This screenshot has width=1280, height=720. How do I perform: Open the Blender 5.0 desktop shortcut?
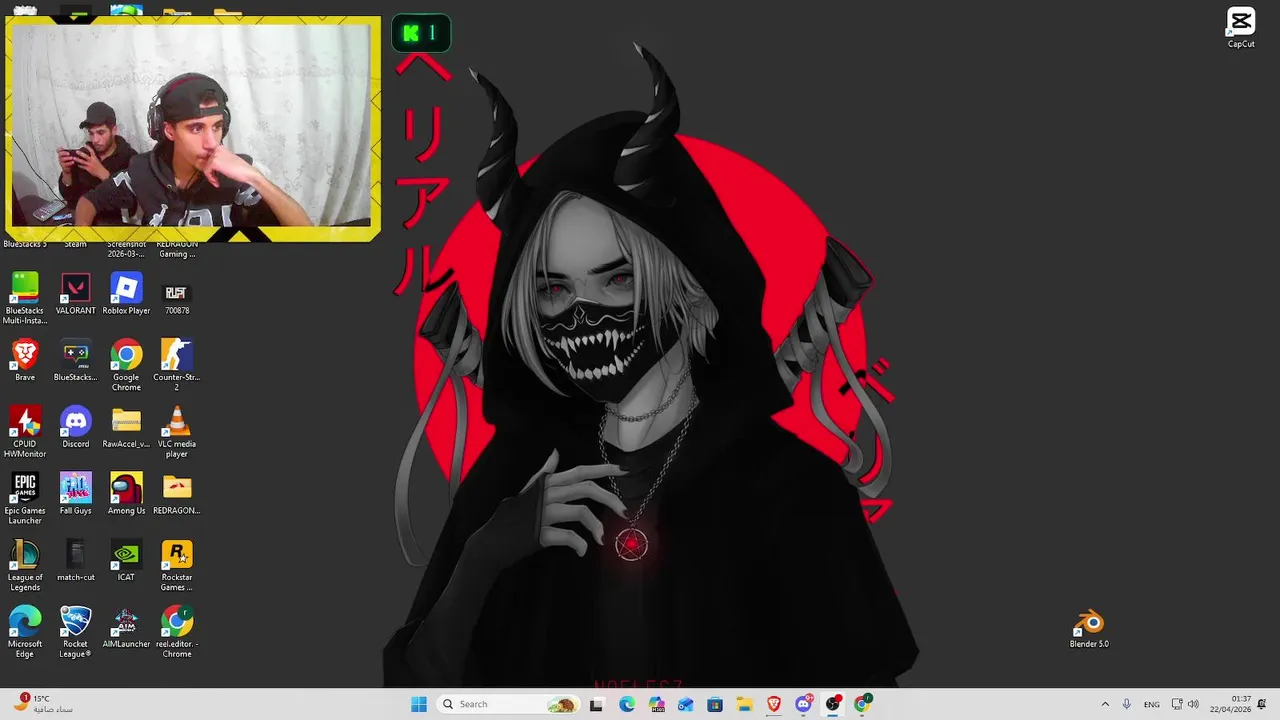point(1089,629)
